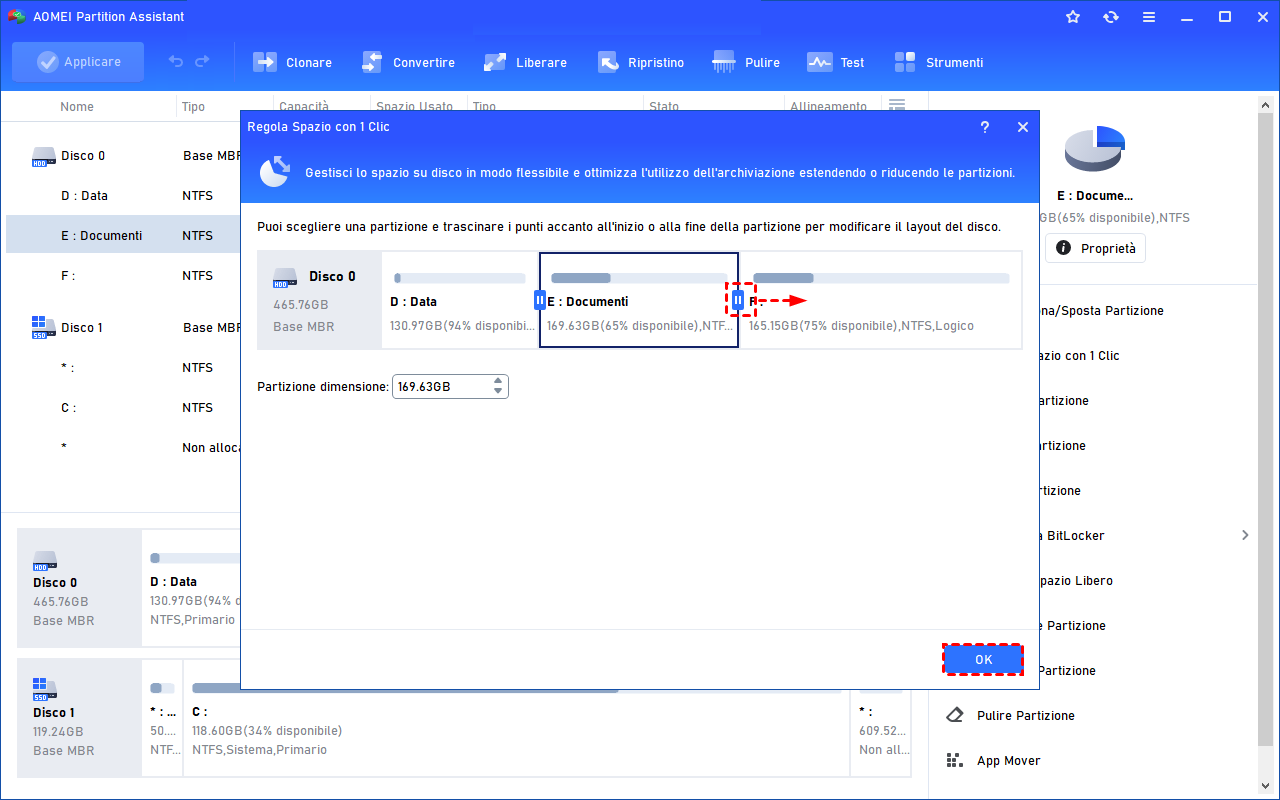The height and width of the screenshot is (800, 1280).
Task: Click the Pulire Partizione eraser icon
Action: point(954,716)
